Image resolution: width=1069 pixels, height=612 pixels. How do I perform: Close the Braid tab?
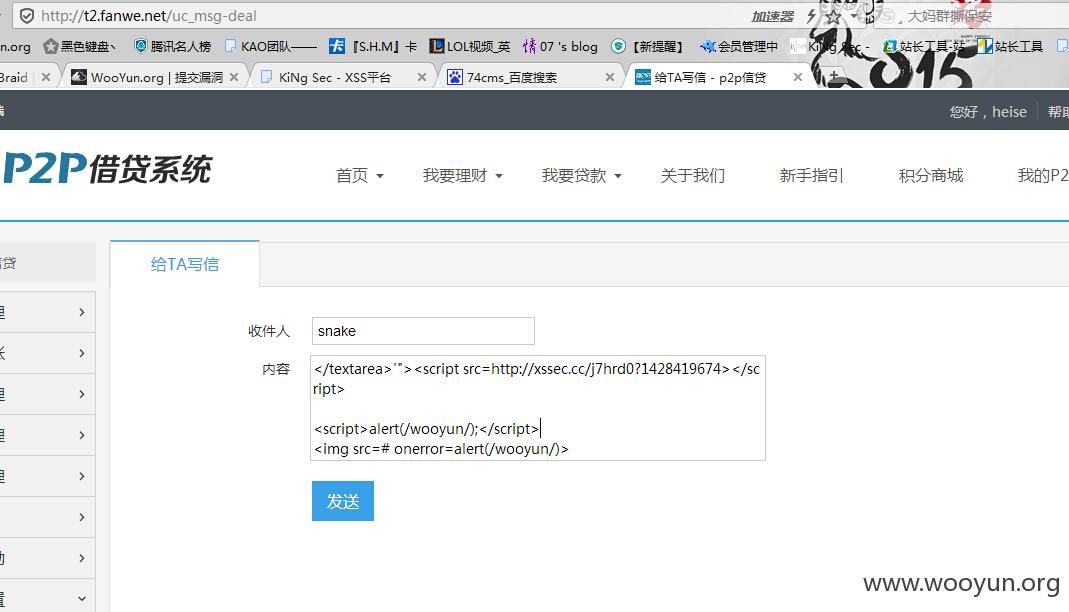coord(46,77)
